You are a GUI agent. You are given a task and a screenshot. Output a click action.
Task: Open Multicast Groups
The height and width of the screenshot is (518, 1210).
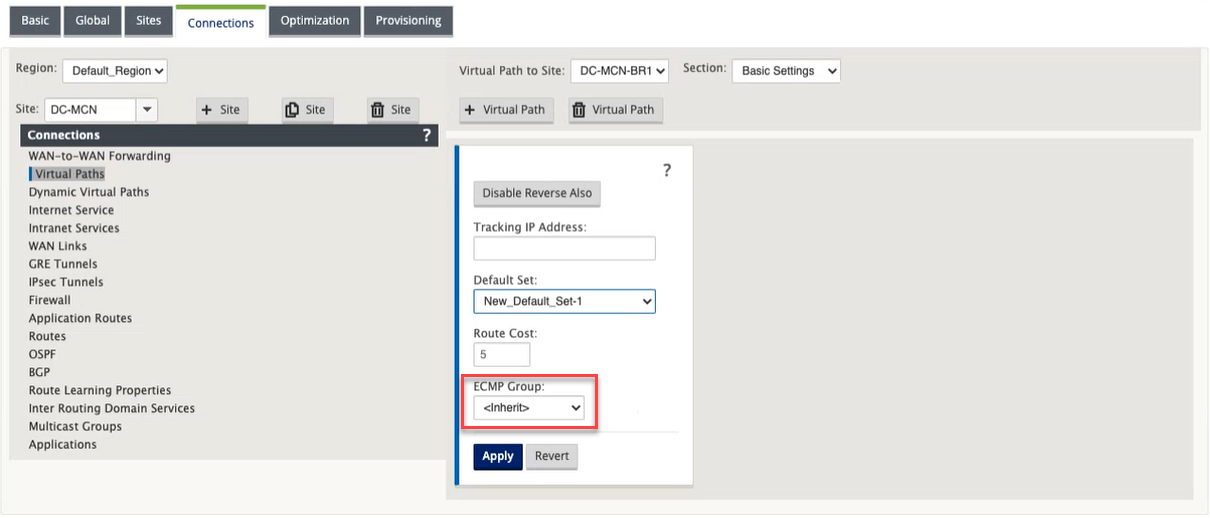[75, 426]
